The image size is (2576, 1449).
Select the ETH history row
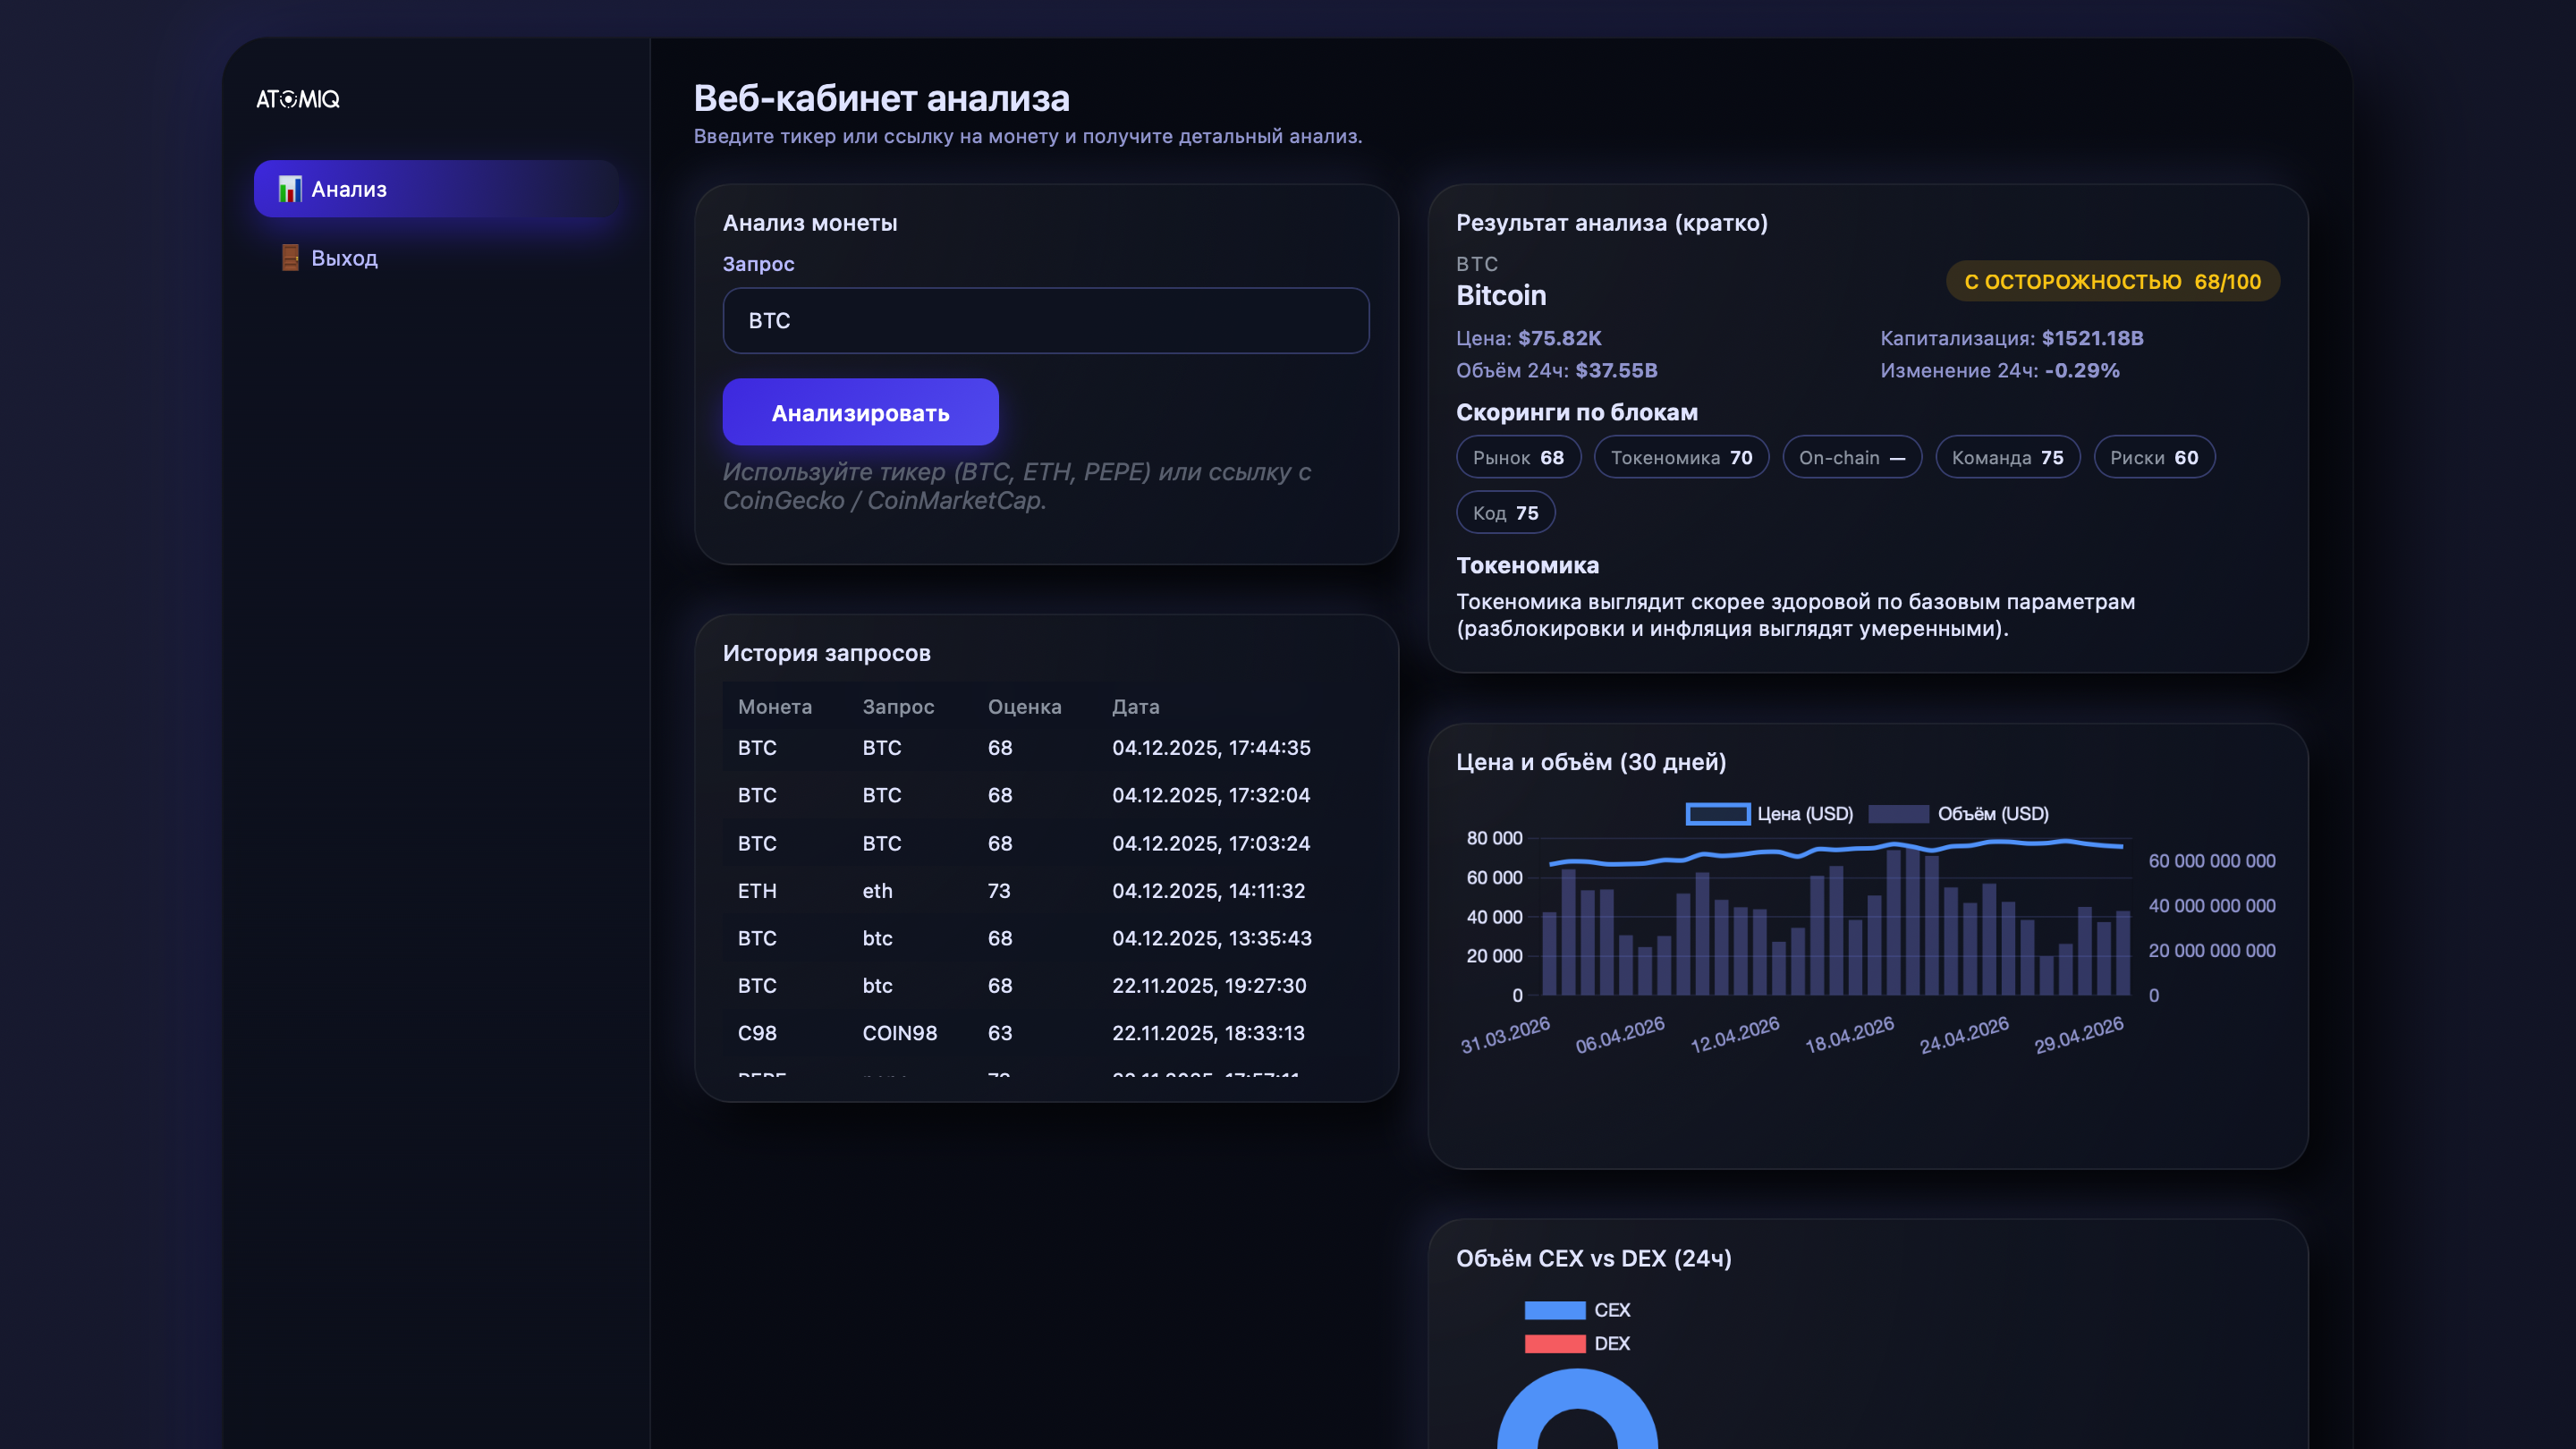click(1046, 891)
